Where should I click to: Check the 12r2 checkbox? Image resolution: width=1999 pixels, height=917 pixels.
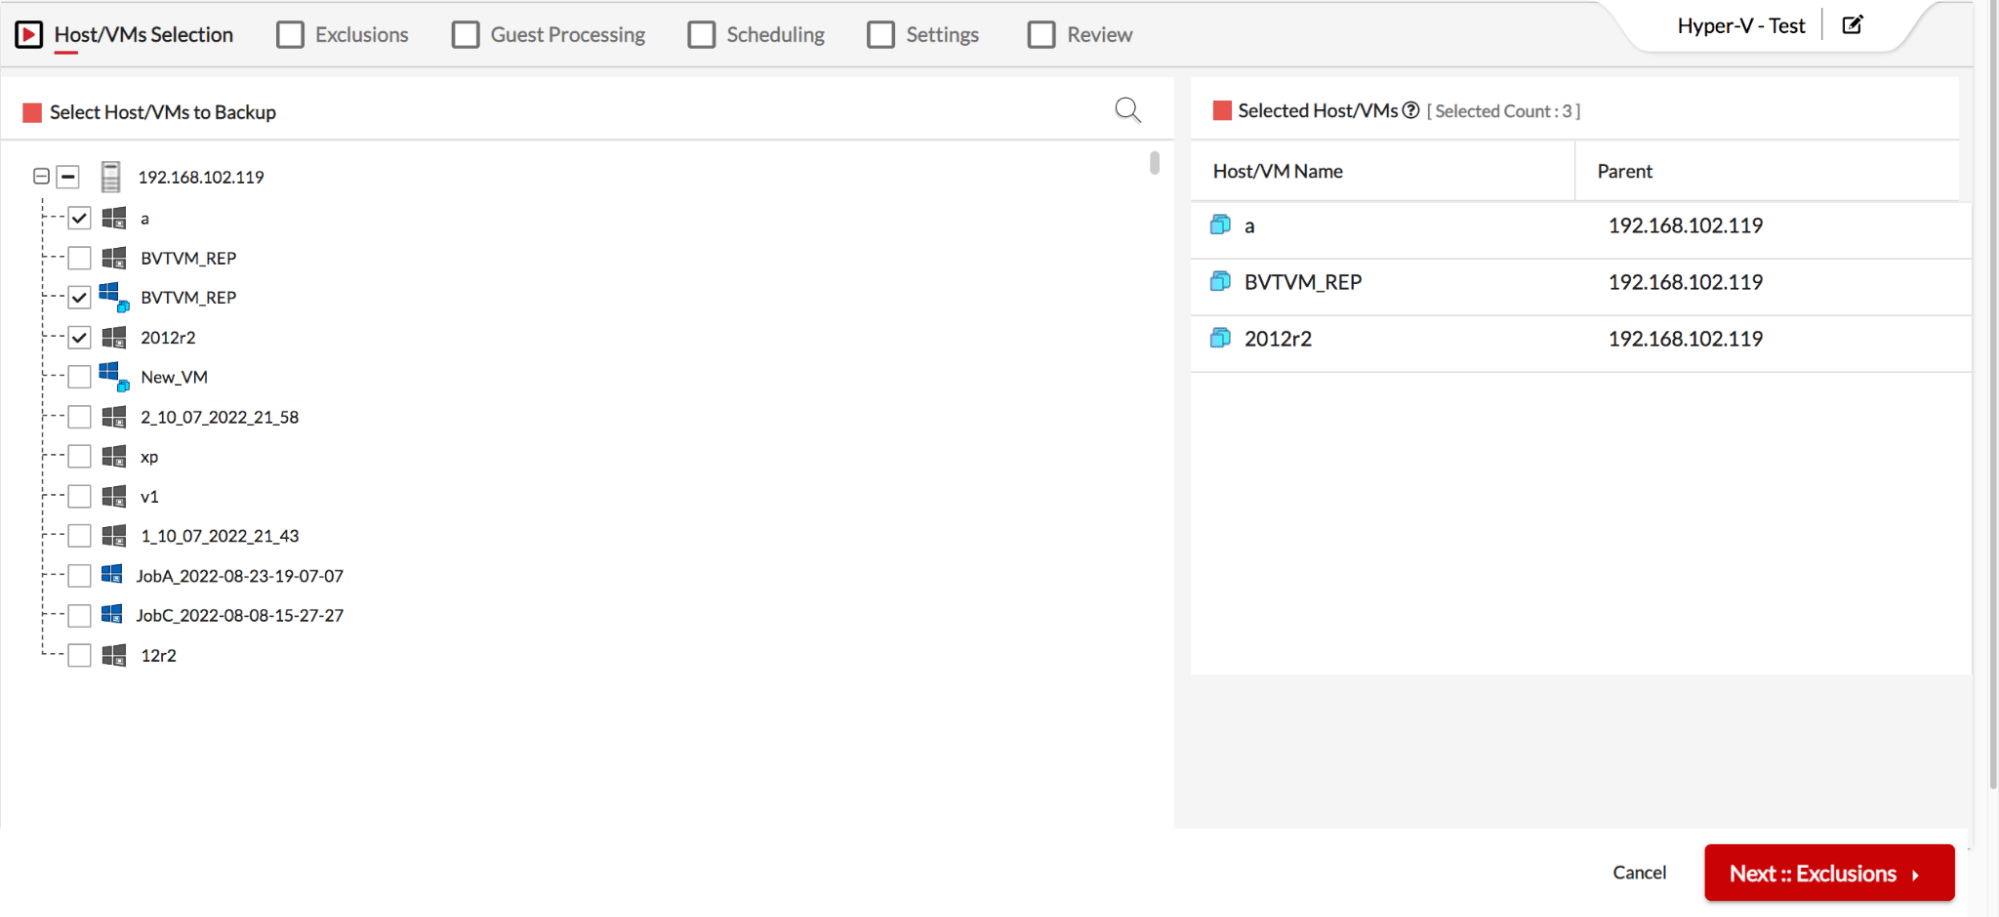tap(79, 655)
